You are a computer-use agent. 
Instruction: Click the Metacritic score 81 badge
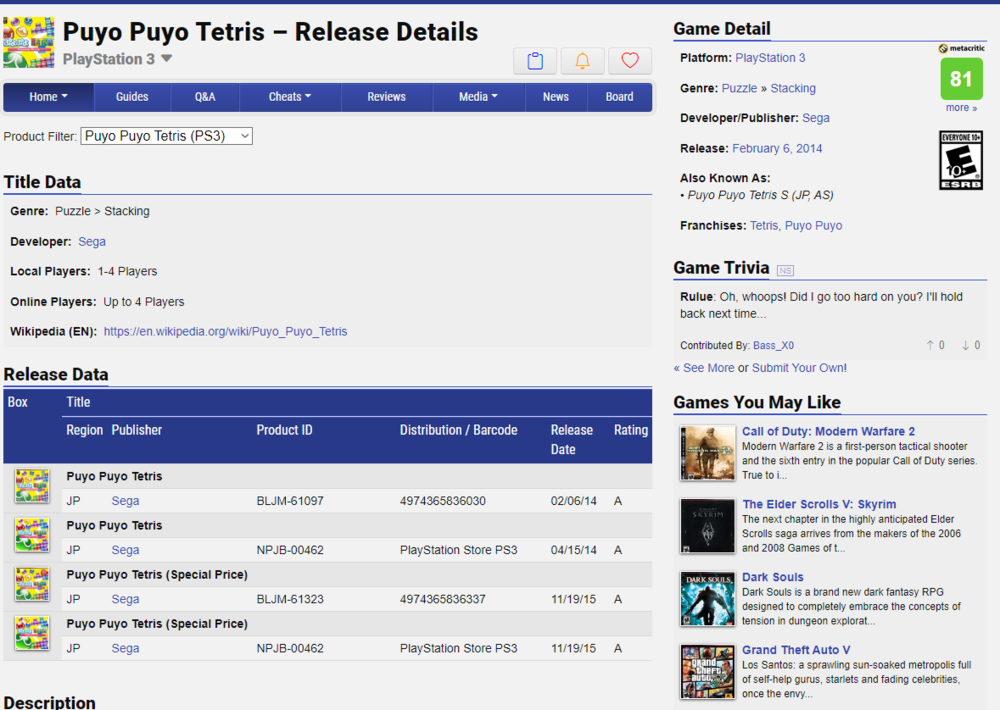pos(961,79)
